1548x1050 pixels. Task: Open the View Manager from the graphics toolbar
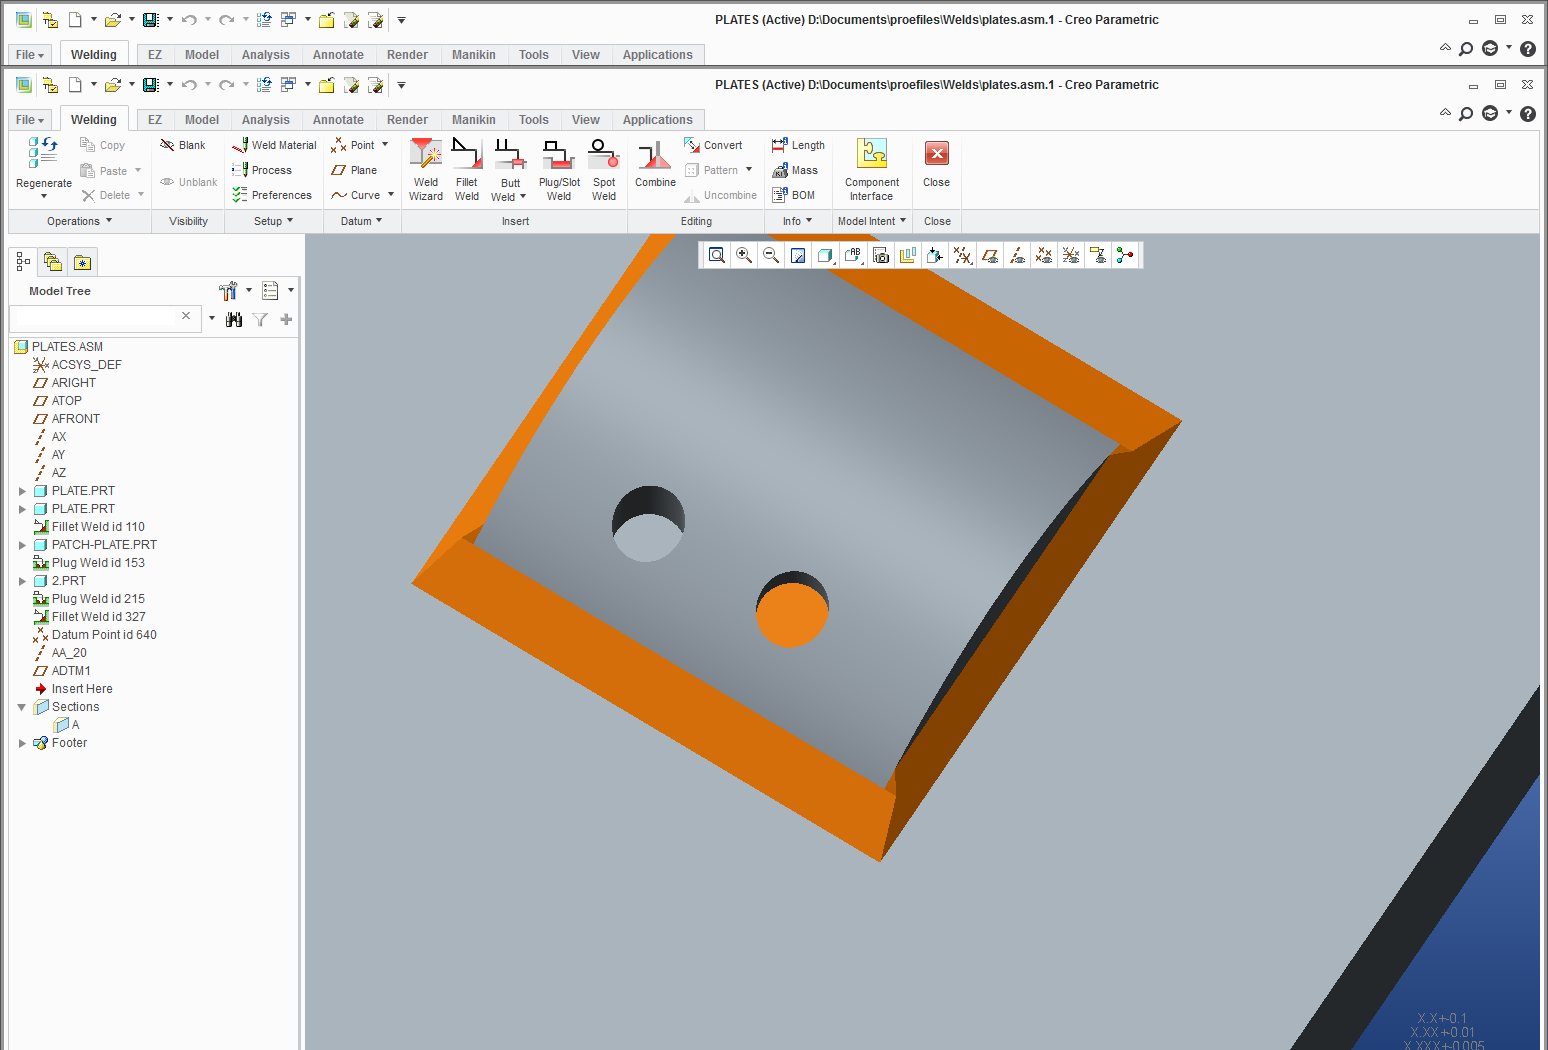pos(881,255)
